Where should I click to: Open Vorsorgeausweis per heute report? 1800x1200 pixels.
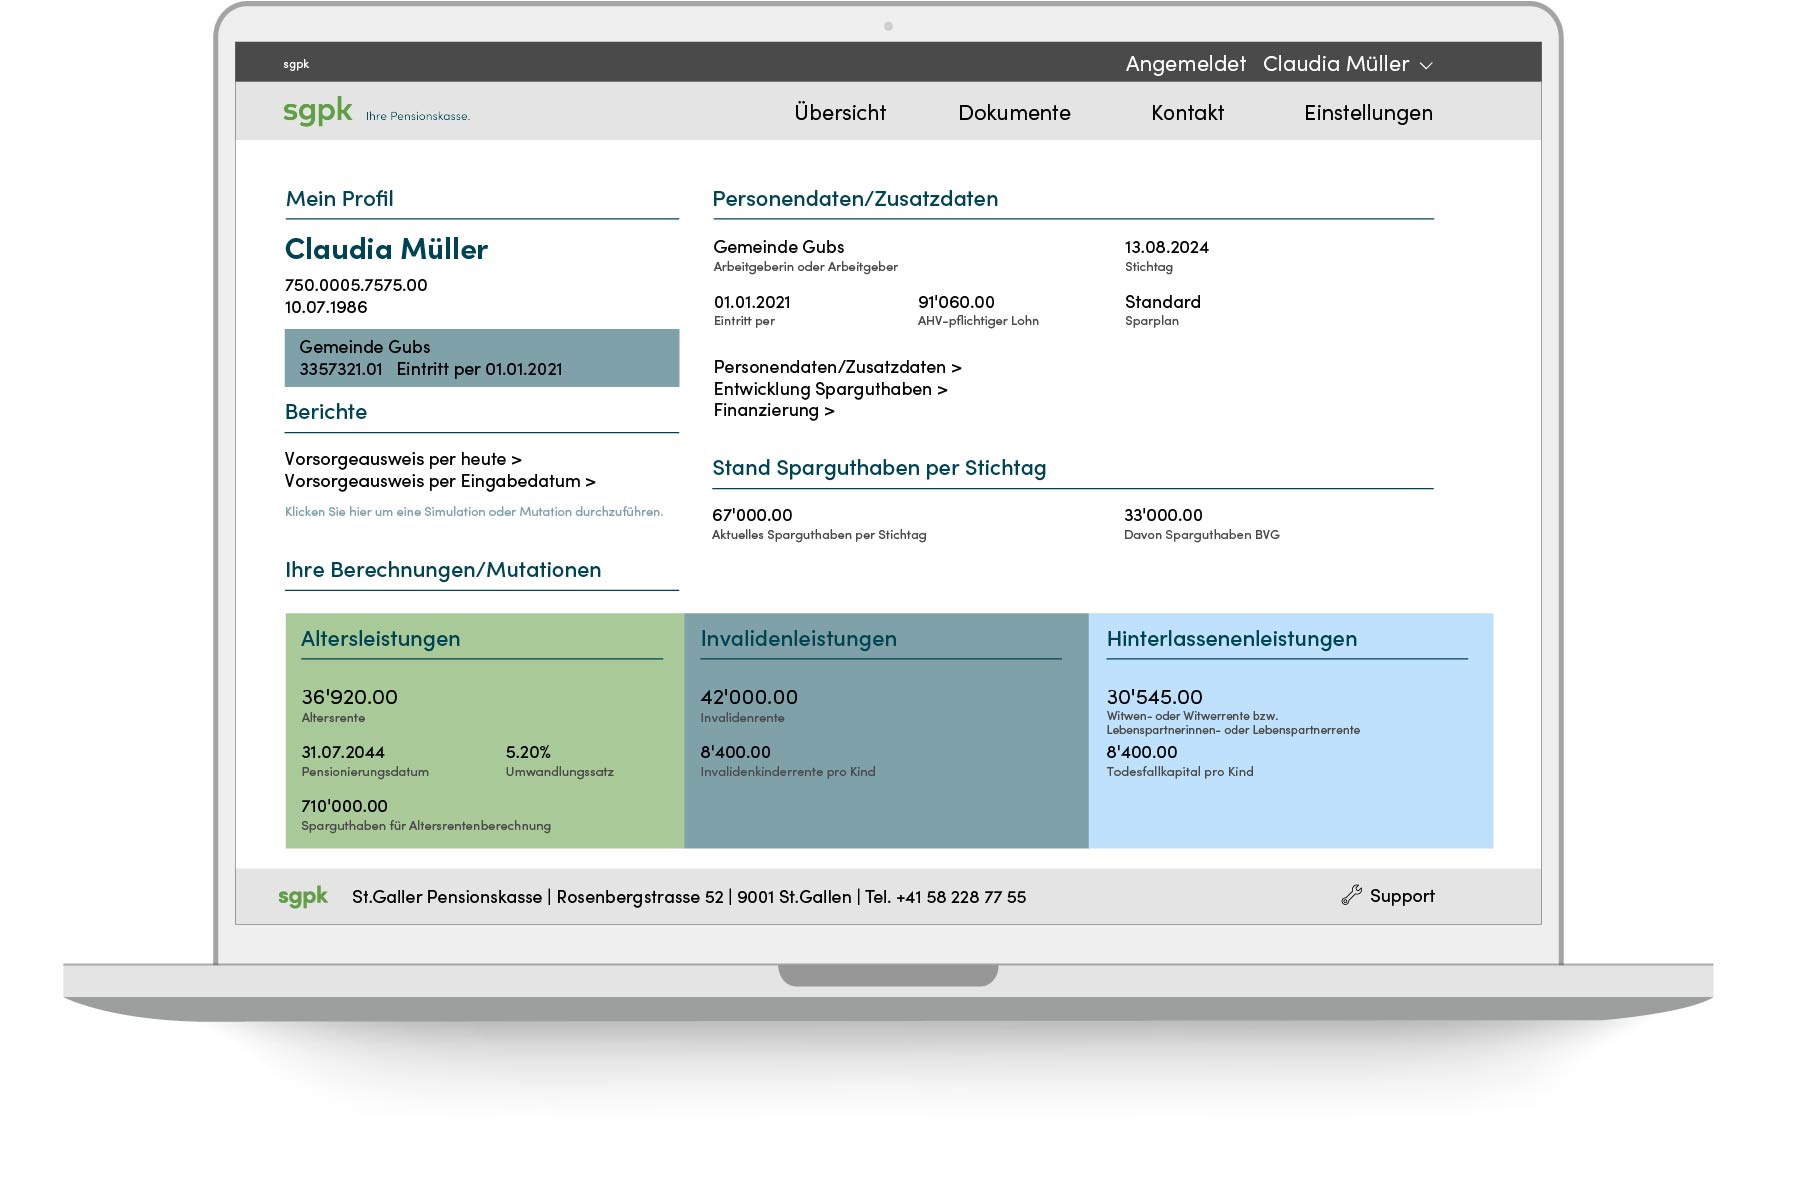coord(403,459)
